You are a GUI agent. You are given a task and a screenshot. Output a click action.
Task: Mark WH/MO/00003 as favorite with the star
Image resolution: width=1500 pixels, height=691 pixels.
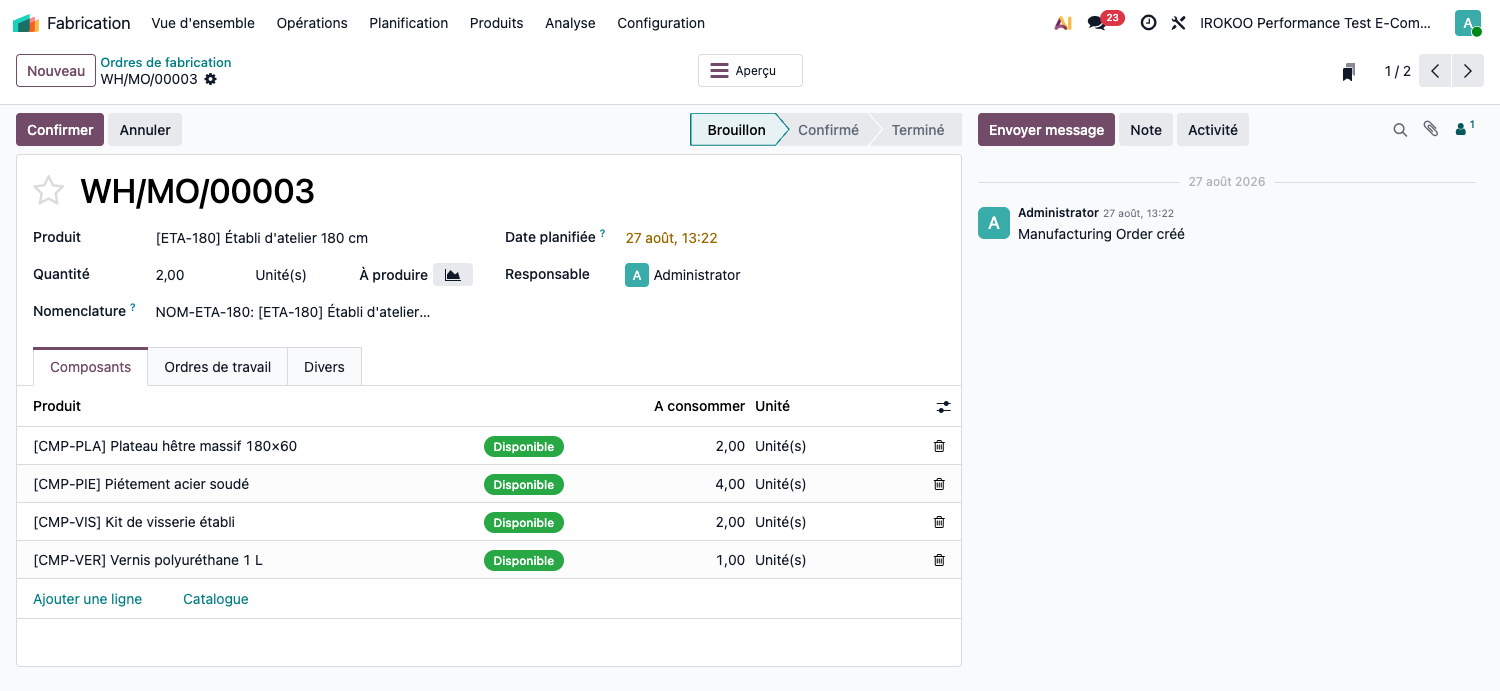[49, 190]
